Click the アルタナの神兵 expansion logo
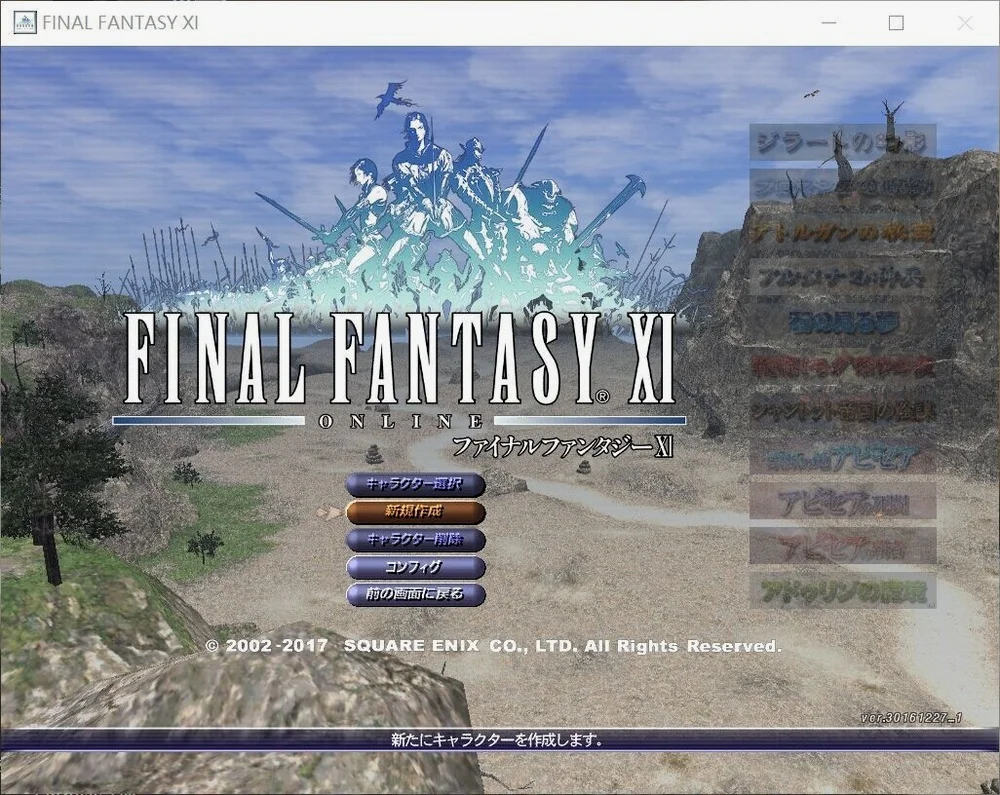The height and width of the screenshot is (795, 1000). [842, 277]
